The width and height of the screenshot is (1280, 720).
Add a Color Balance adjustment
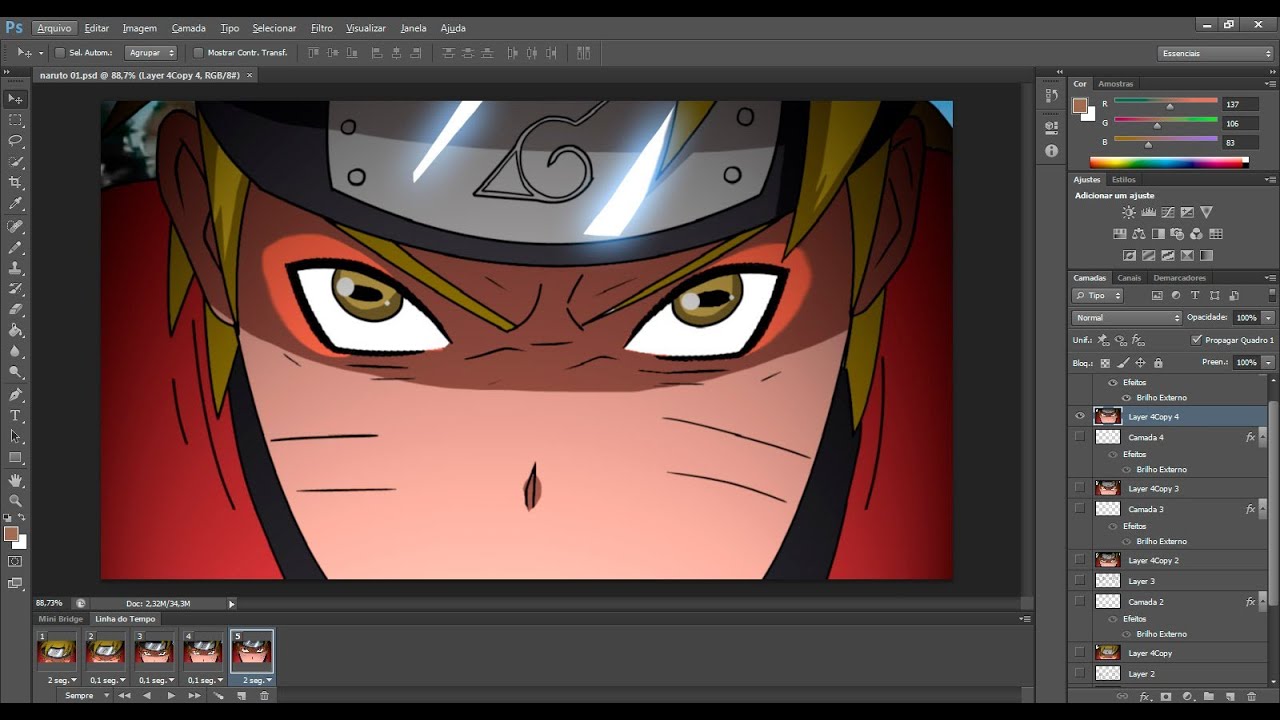1139,234
